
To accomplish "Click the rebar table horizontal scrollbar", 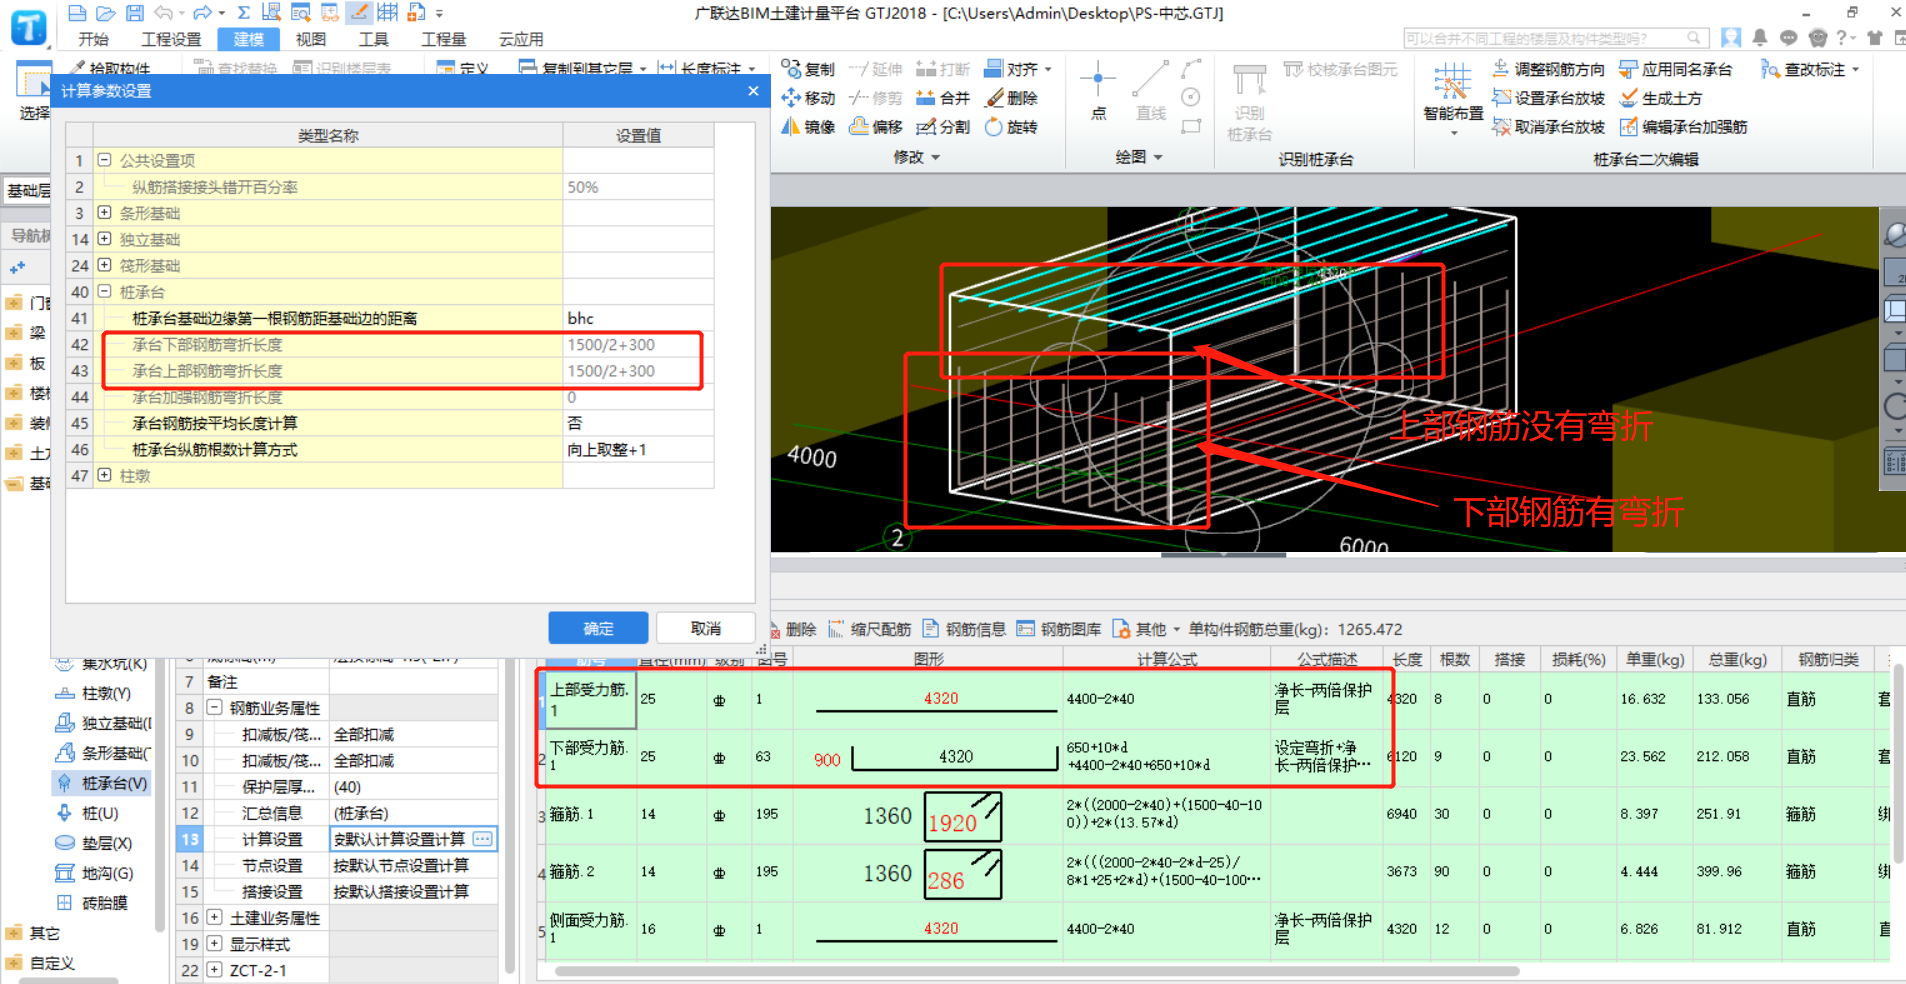I will click(x=1037, y=970).
